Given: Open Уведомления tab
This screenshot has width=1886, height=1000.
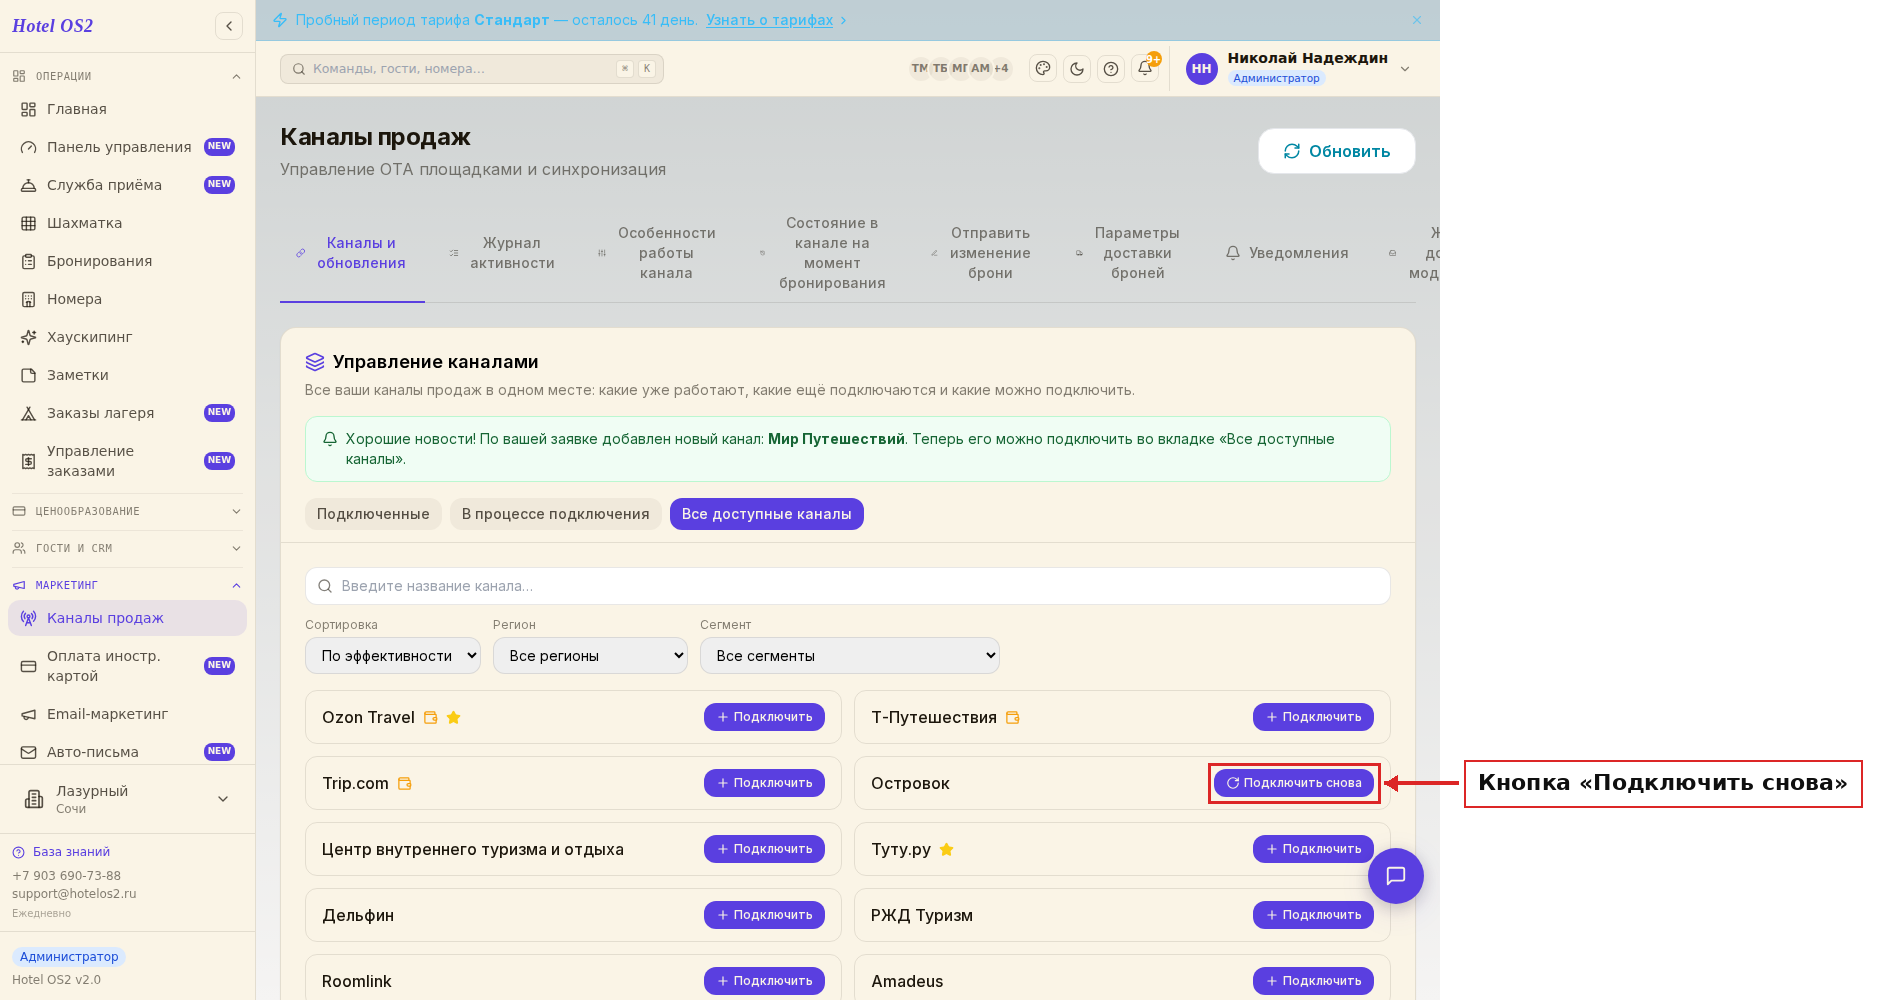Looking at the screenshot, I should tap(1287, 253).
